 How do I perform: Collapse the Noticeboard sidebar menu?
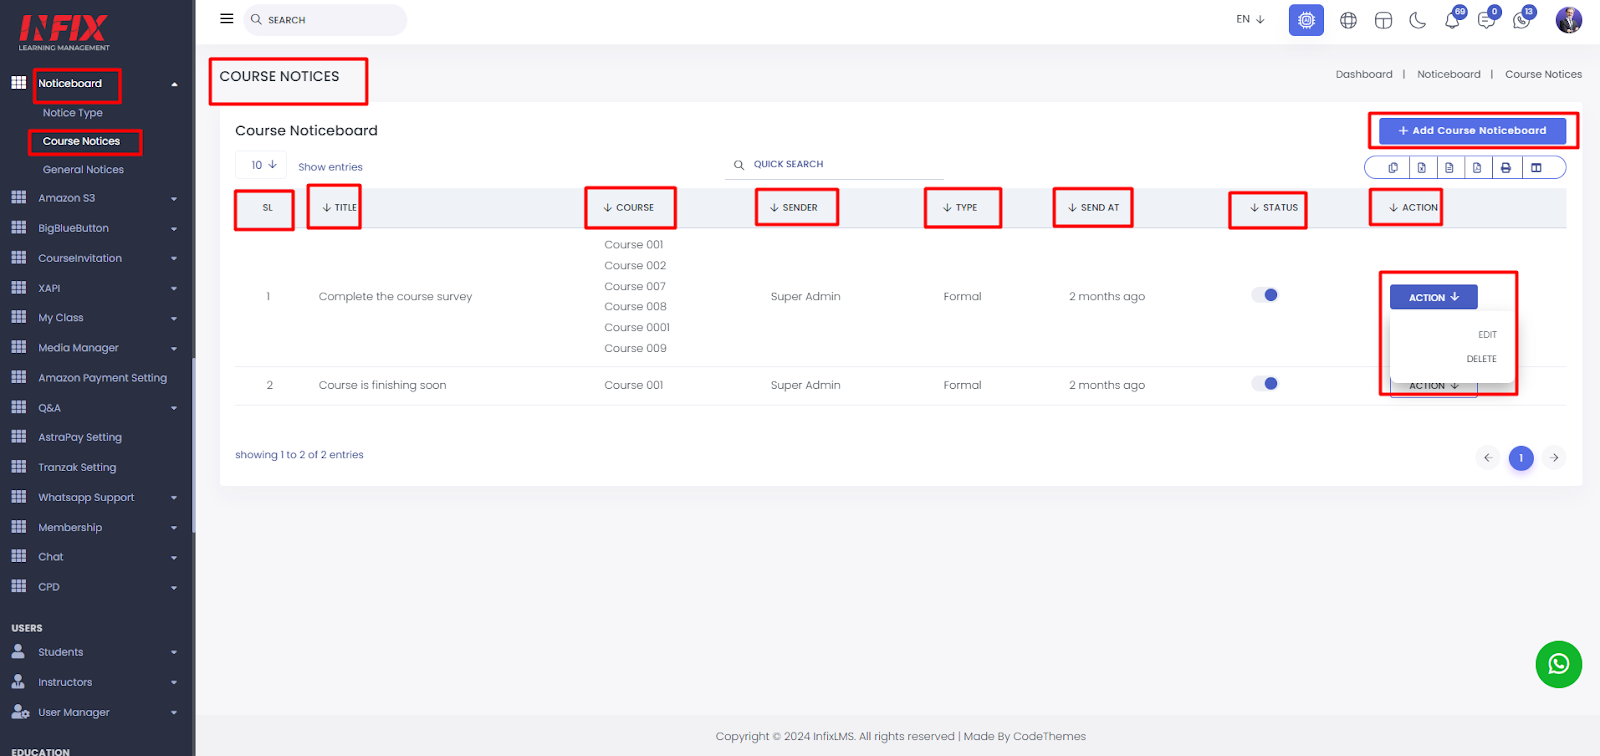[174, 84]
